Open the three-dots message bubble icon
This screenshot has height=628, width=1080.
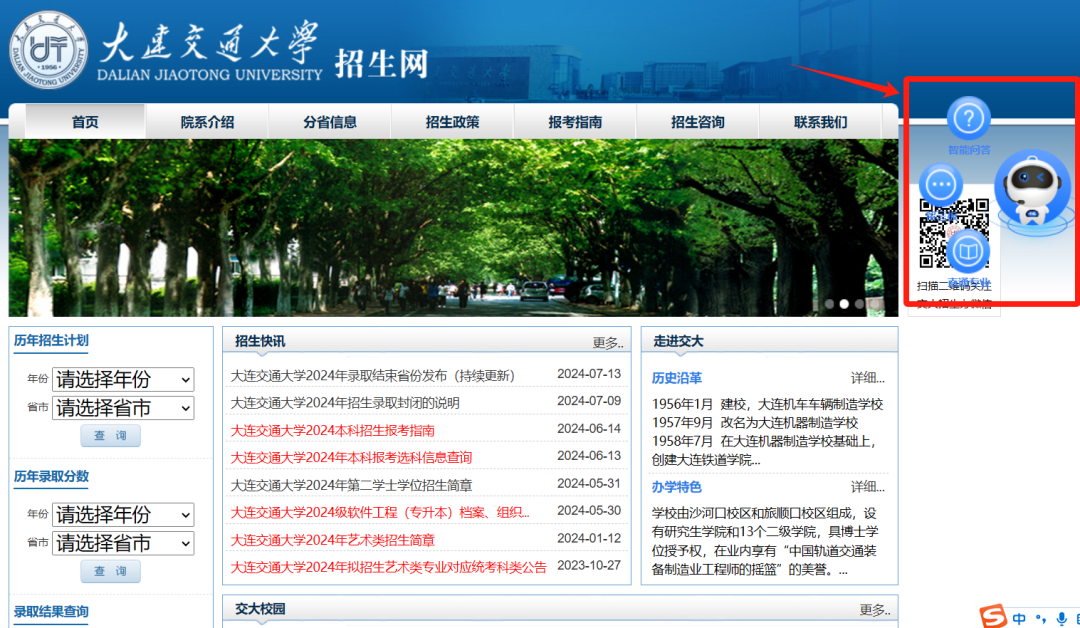point(940,185)
